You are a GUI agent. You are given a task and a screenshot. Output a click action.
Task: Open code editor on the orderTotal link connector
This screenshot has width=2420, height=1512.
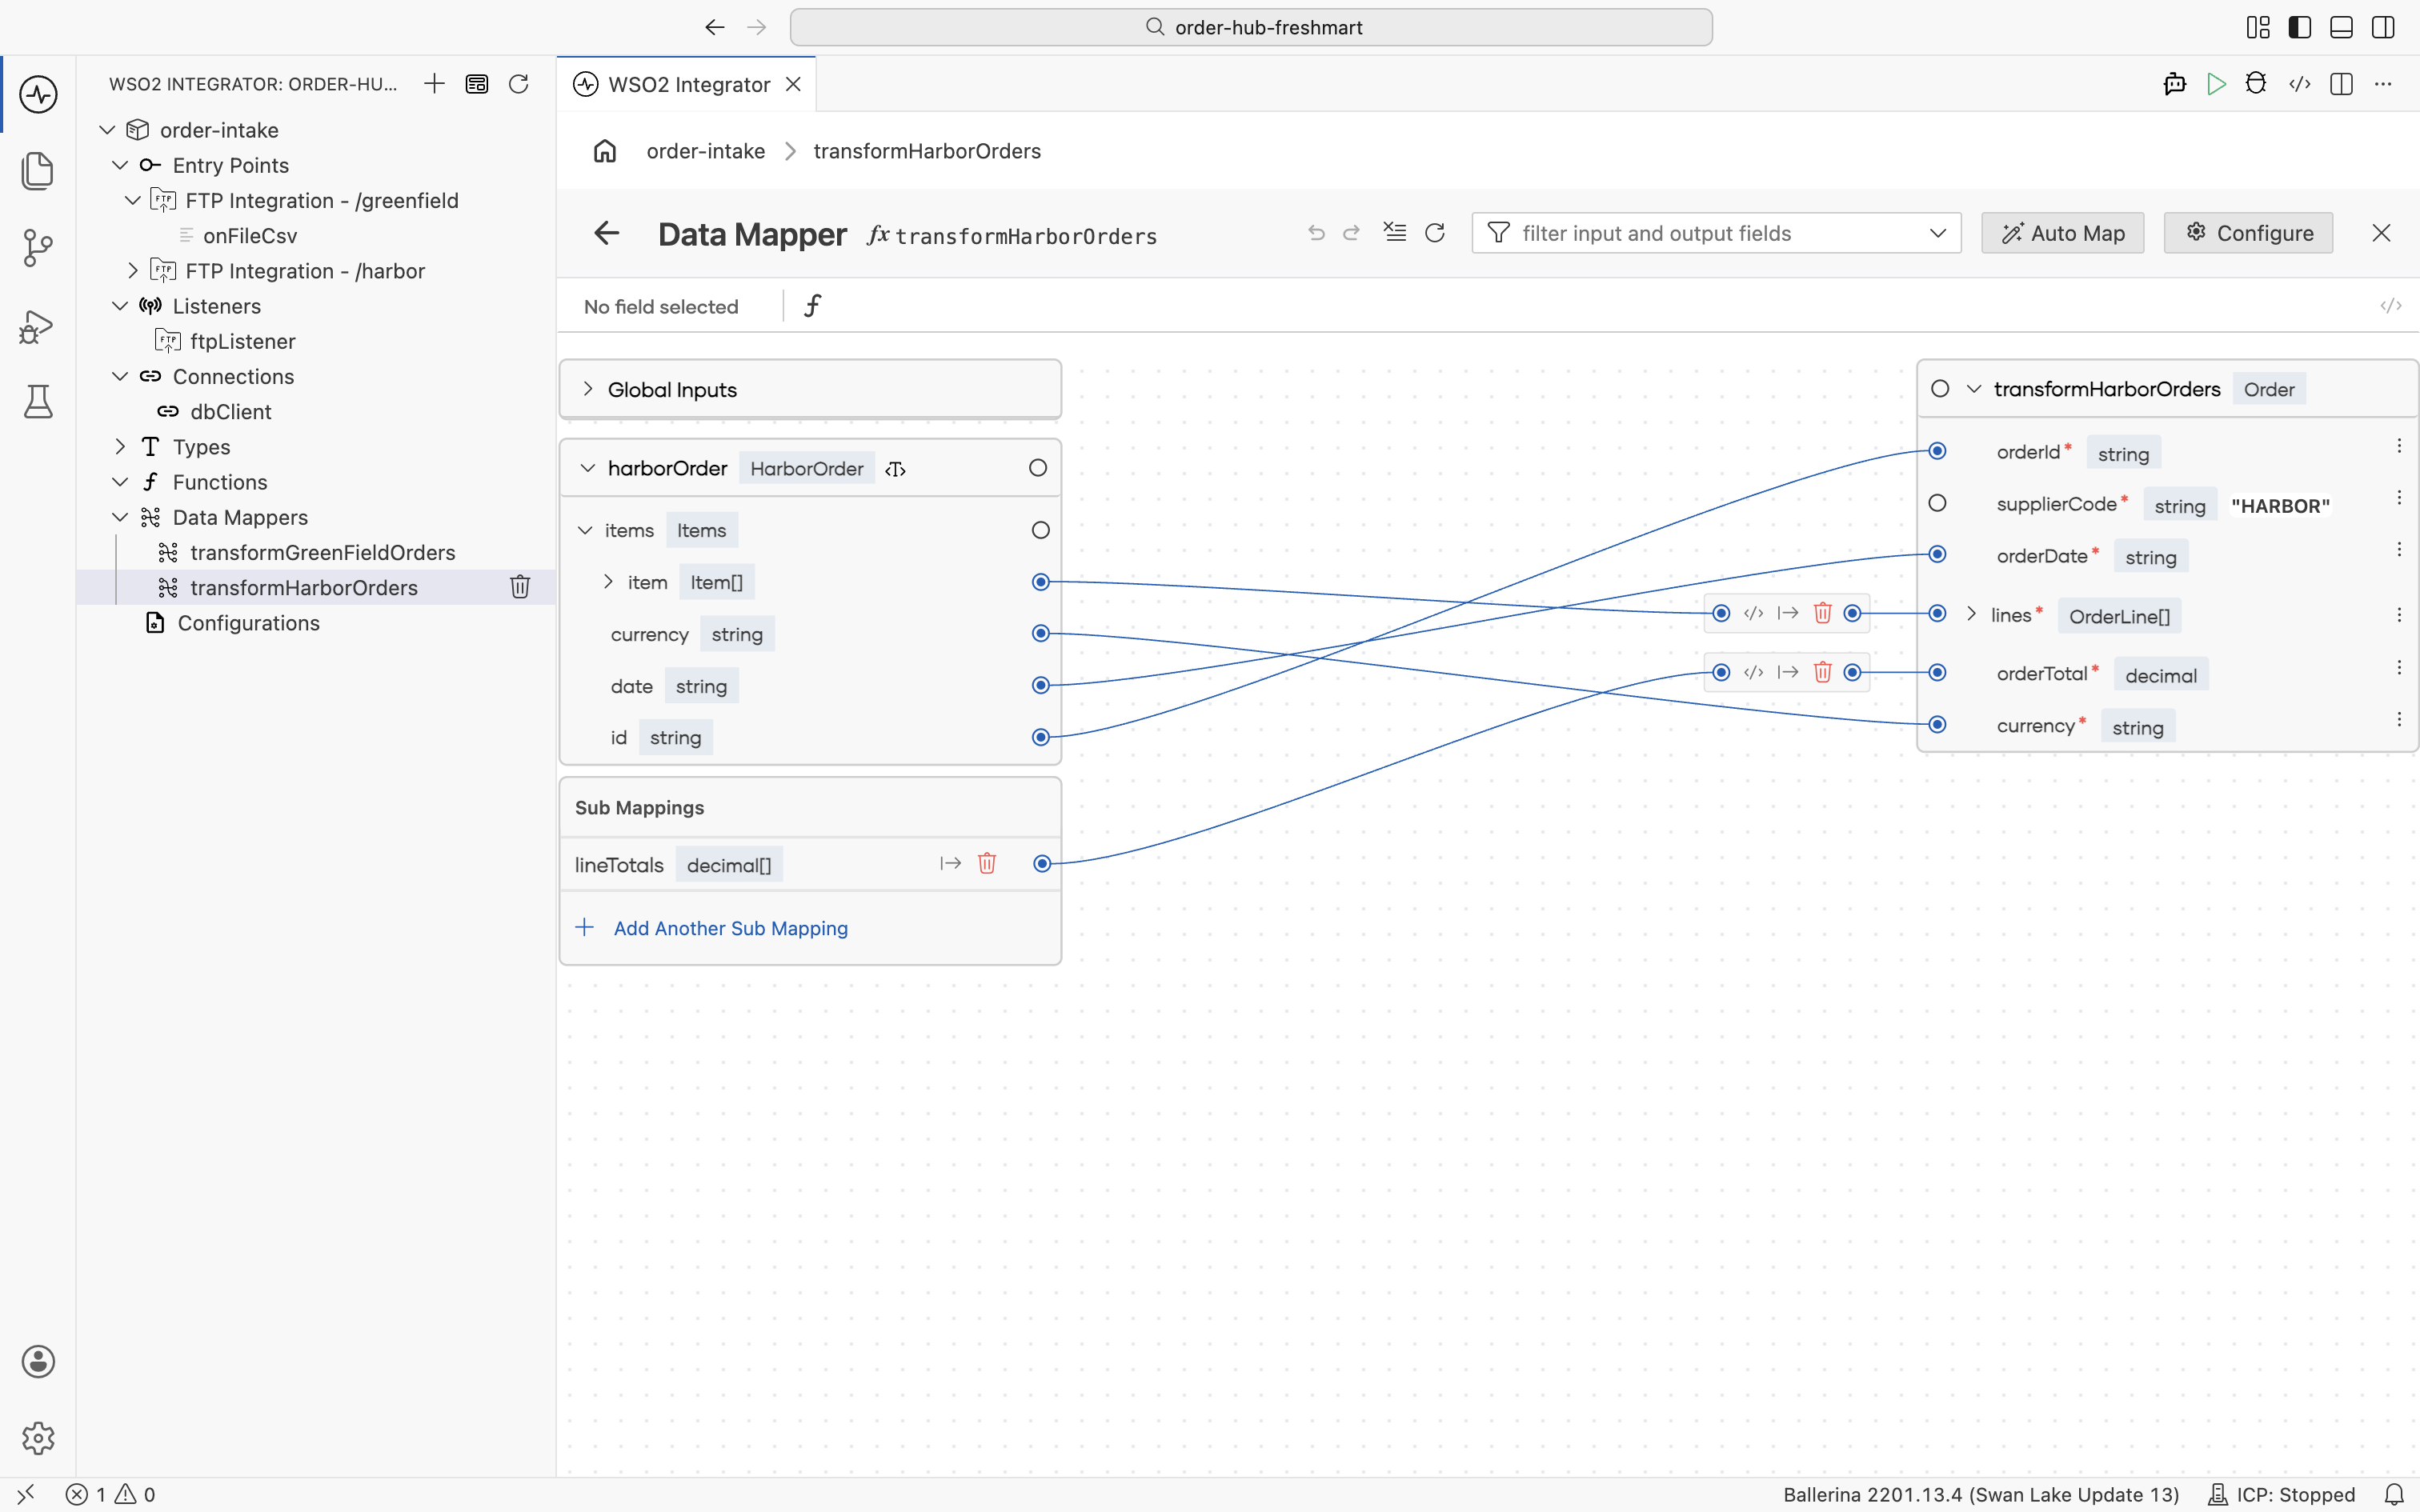(x=1753, y=672)
